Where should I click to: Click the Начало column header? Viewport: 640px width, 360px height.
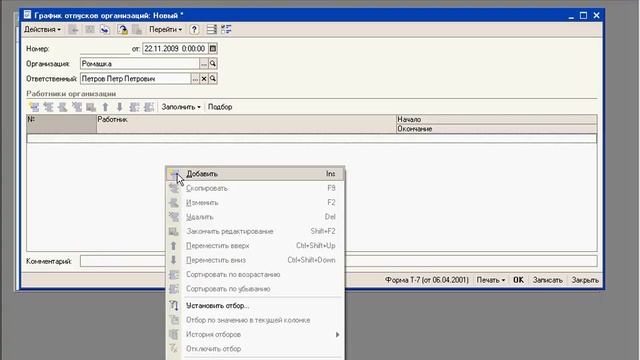(x=496, y=120)
